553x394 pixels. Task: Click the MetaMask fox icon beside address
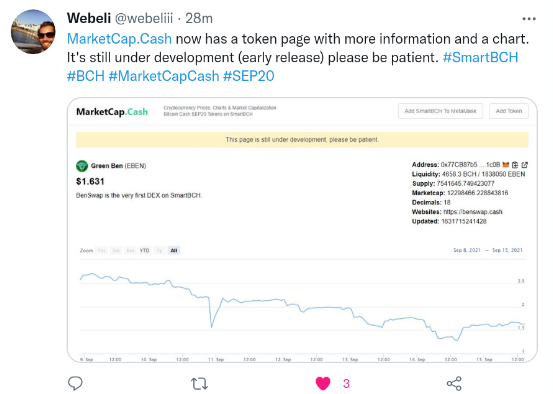click(506, 165)
